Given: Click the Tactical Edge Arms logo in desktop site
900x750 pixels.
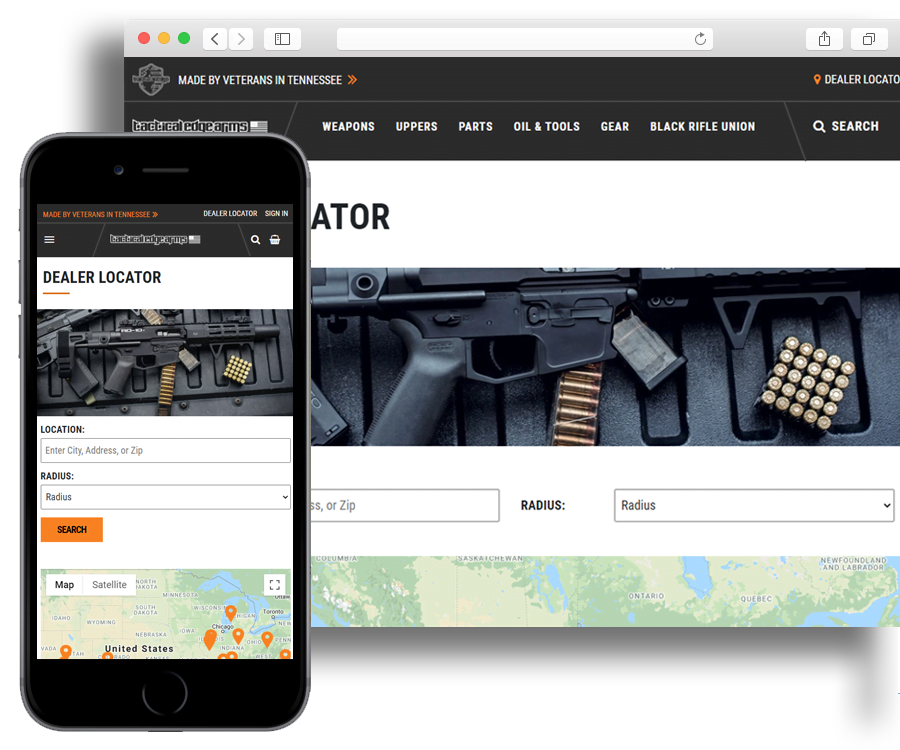Looking at the screenshot, I should (x=200, y=126).
